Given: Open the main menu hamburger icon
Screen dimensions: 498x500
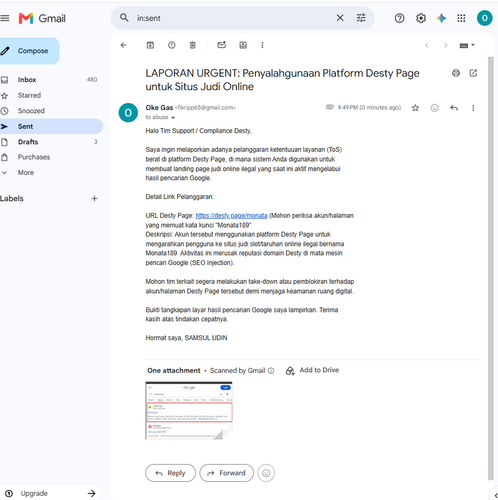Looking at the screenshot, I should pos(5,18).
